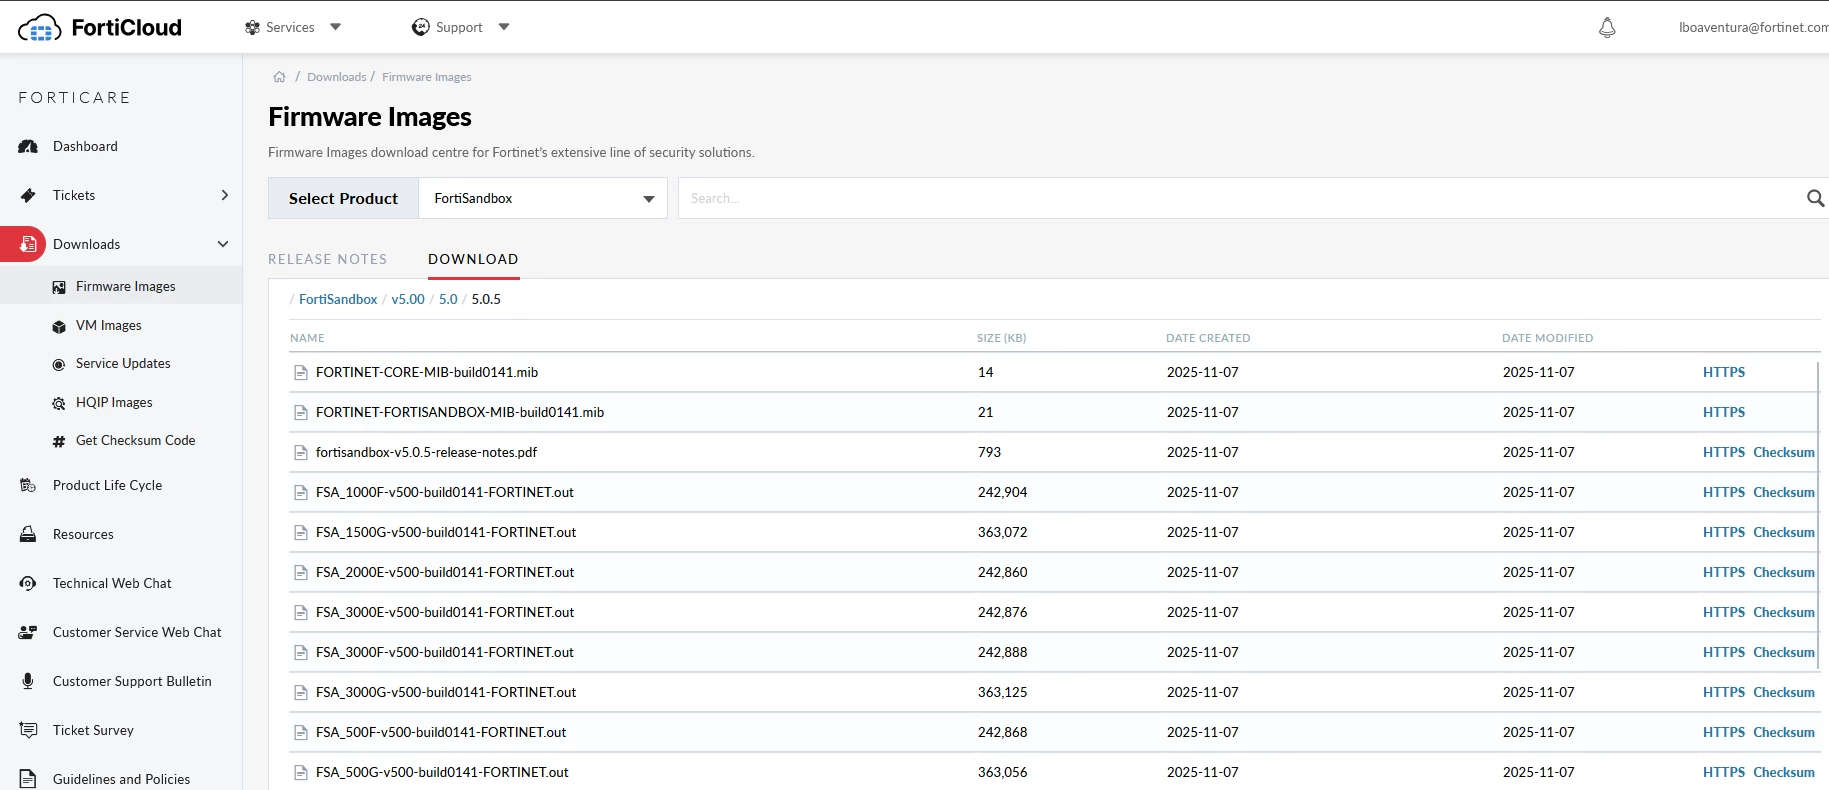Click file icon for FSA_1000F-v500-build0141-FORTINET.out

pyautogui.click(x=300, y=492)
